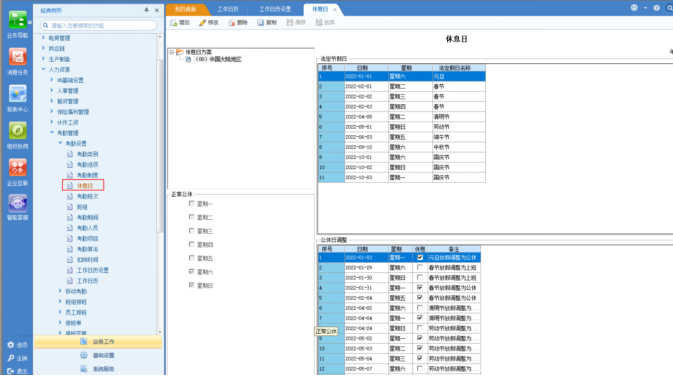Select 基础设置 section in bottom panel
The height and width of the screenshot is (376, 673).
[98, 355]
